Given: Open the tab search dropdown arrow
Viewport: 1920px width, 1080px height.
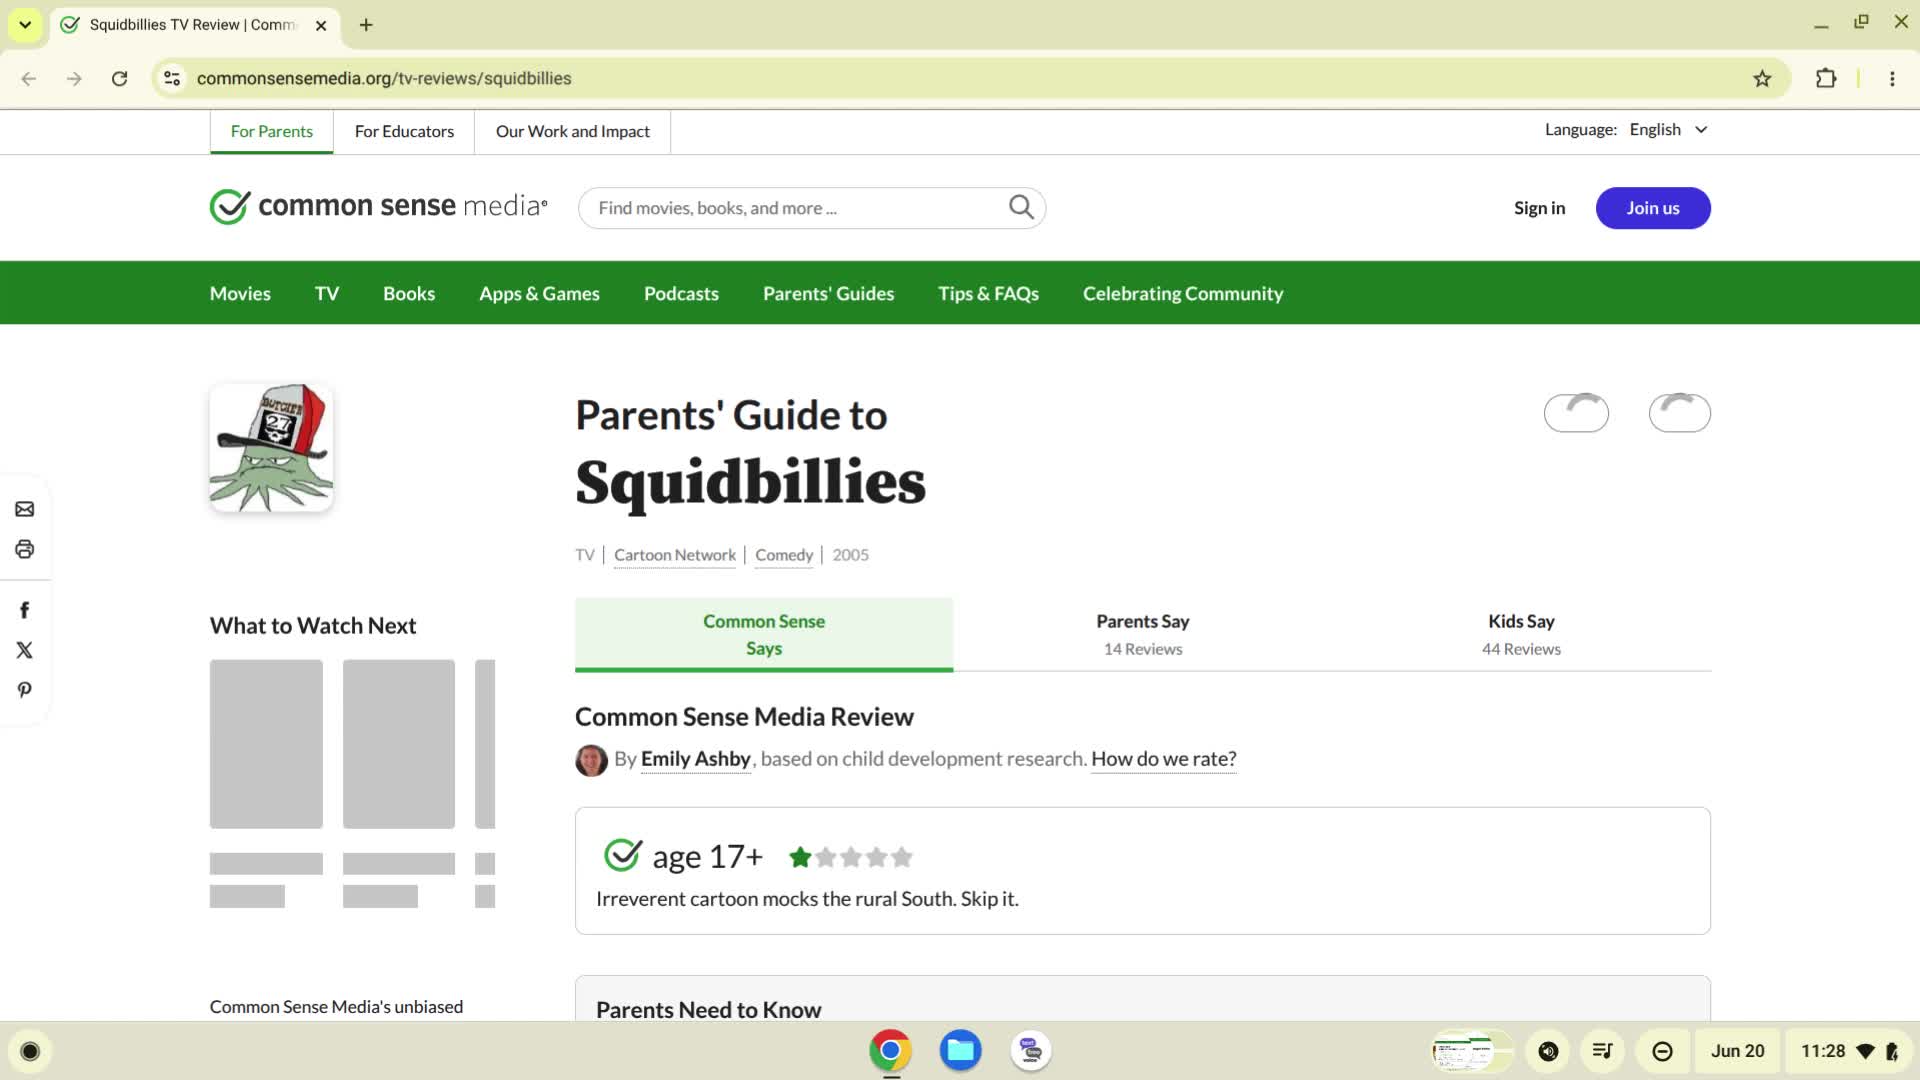Looking at the screenshot, I should [x=25, y=25].
